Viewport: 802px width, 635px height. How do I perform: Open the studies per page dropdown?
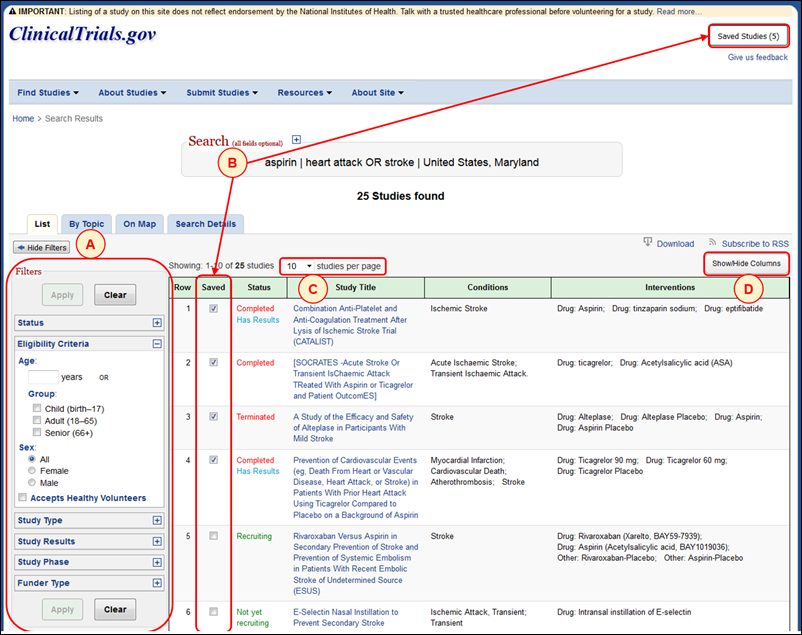pos(299,266)
